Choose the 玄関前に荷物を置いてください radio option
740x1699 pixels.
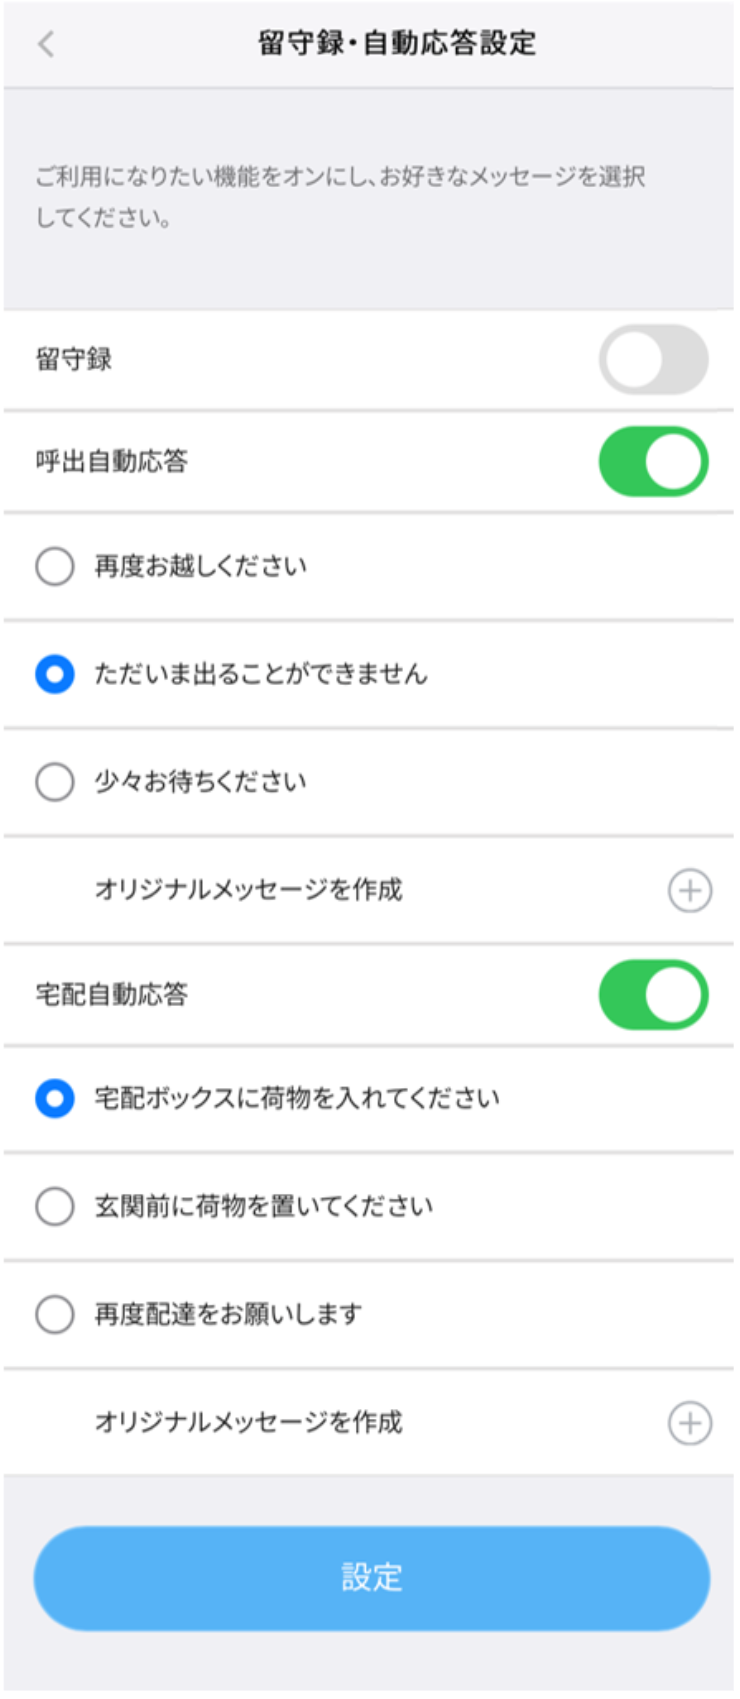coord(55,1206)
